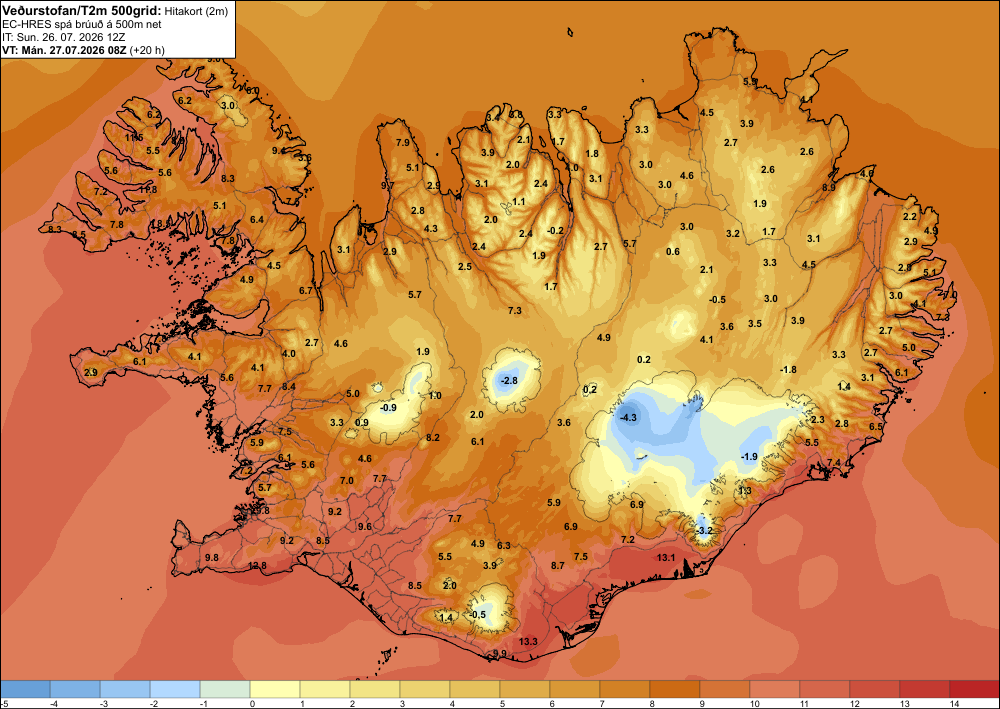Click the 6.5 temperature value
The image size is (1000, 709).
click(x=876, y=427)
